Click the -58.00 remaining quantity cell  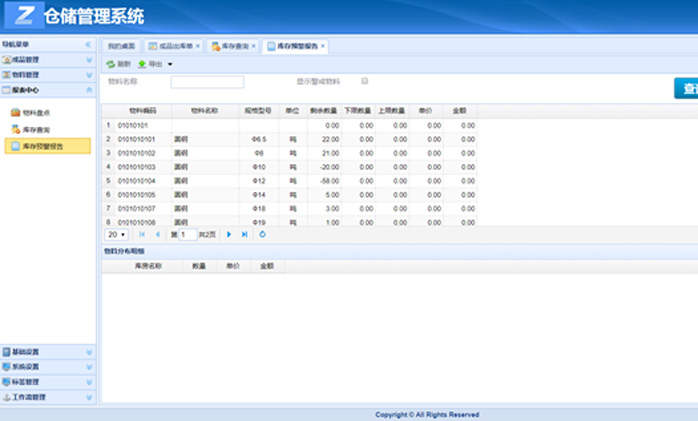pyautogui.click(x=324, y=181)
